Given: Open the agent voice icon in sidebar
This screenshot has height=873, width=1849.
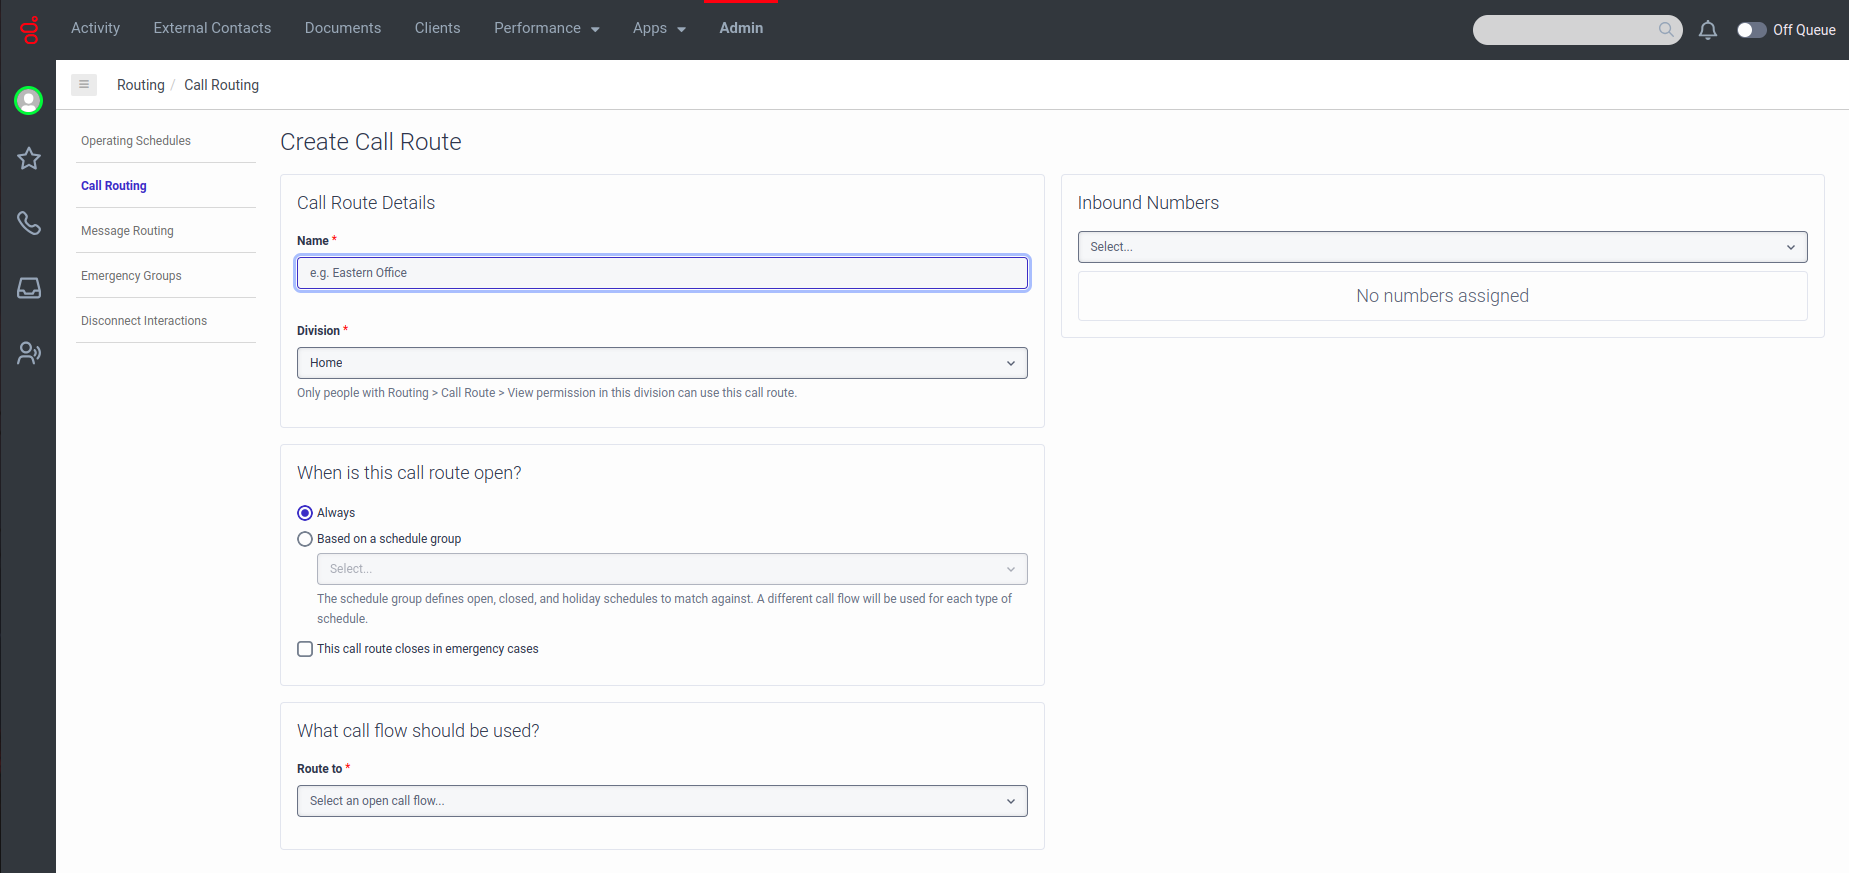Looking at the screenshot, I should pyautogui.click(x=29, y=353).
